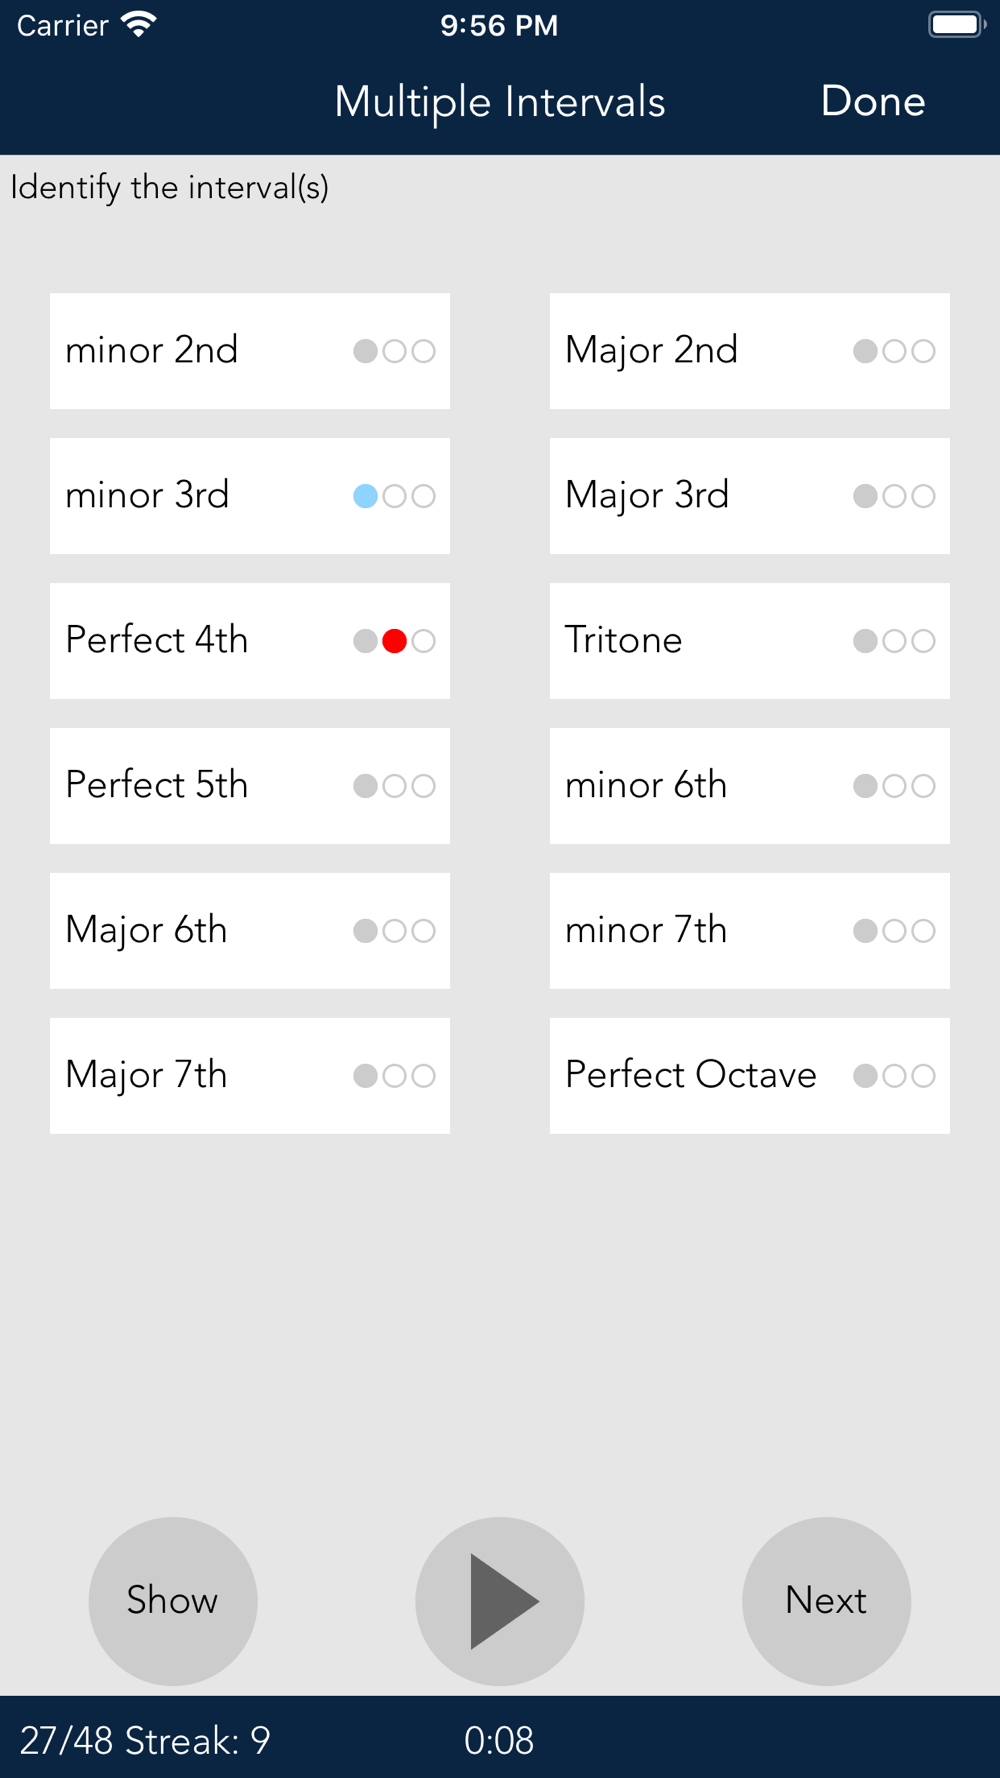Choose the Major 7th option
This screenshot has width=1000, height=1778.
(250, 1076)
